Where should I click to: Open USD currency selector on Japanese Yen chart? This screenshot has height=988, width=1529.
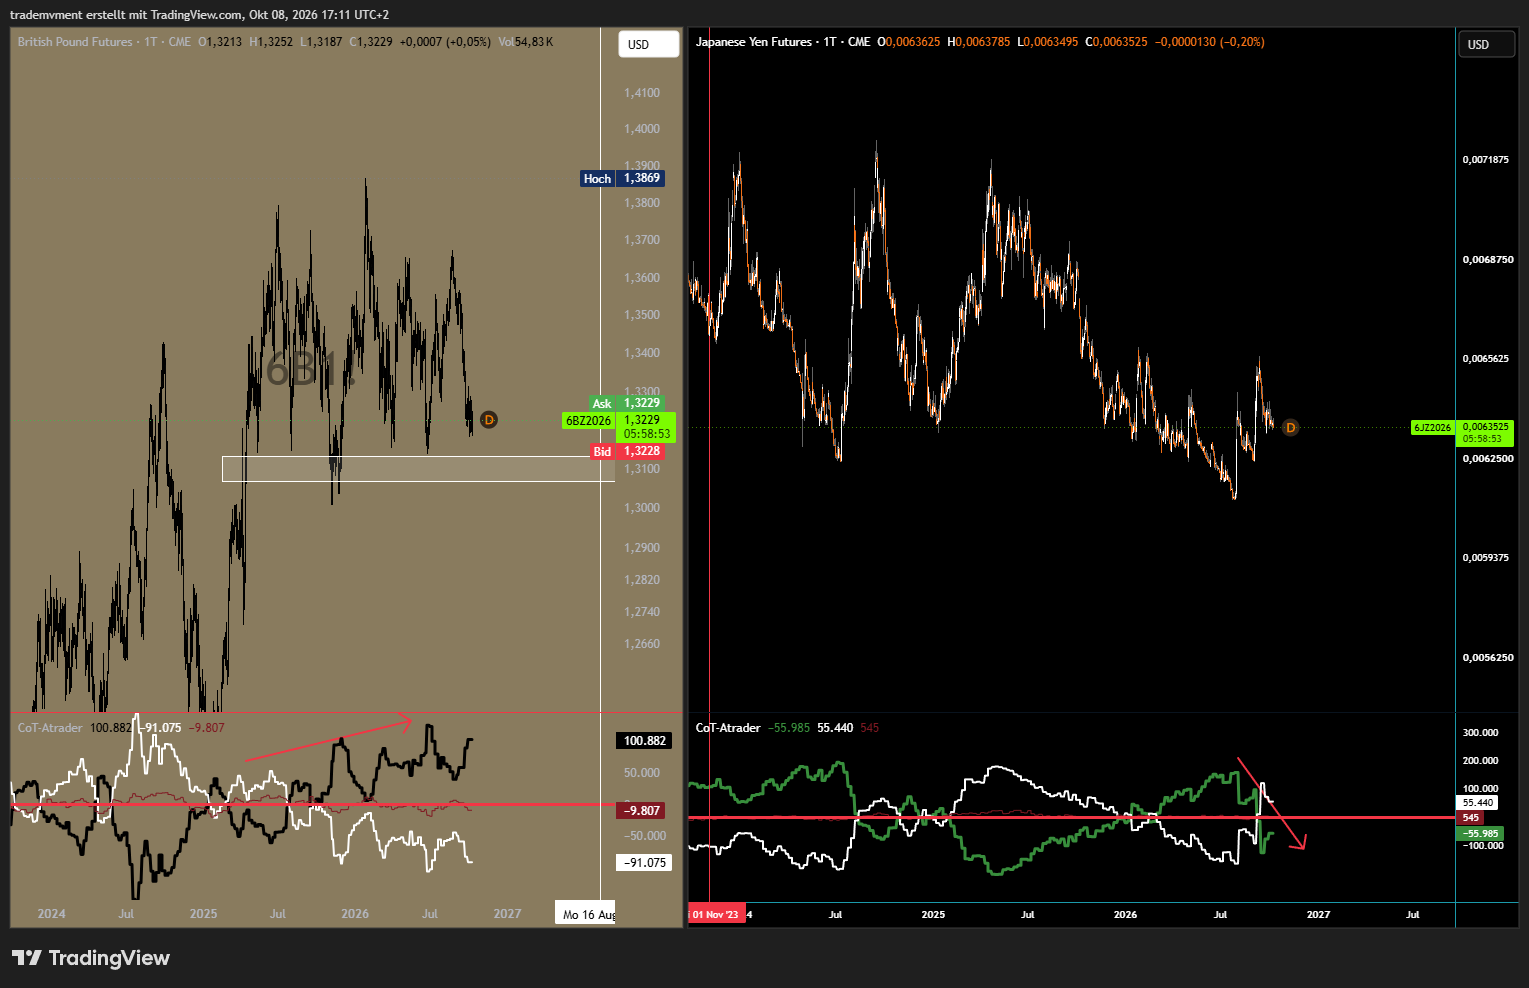1486,44
